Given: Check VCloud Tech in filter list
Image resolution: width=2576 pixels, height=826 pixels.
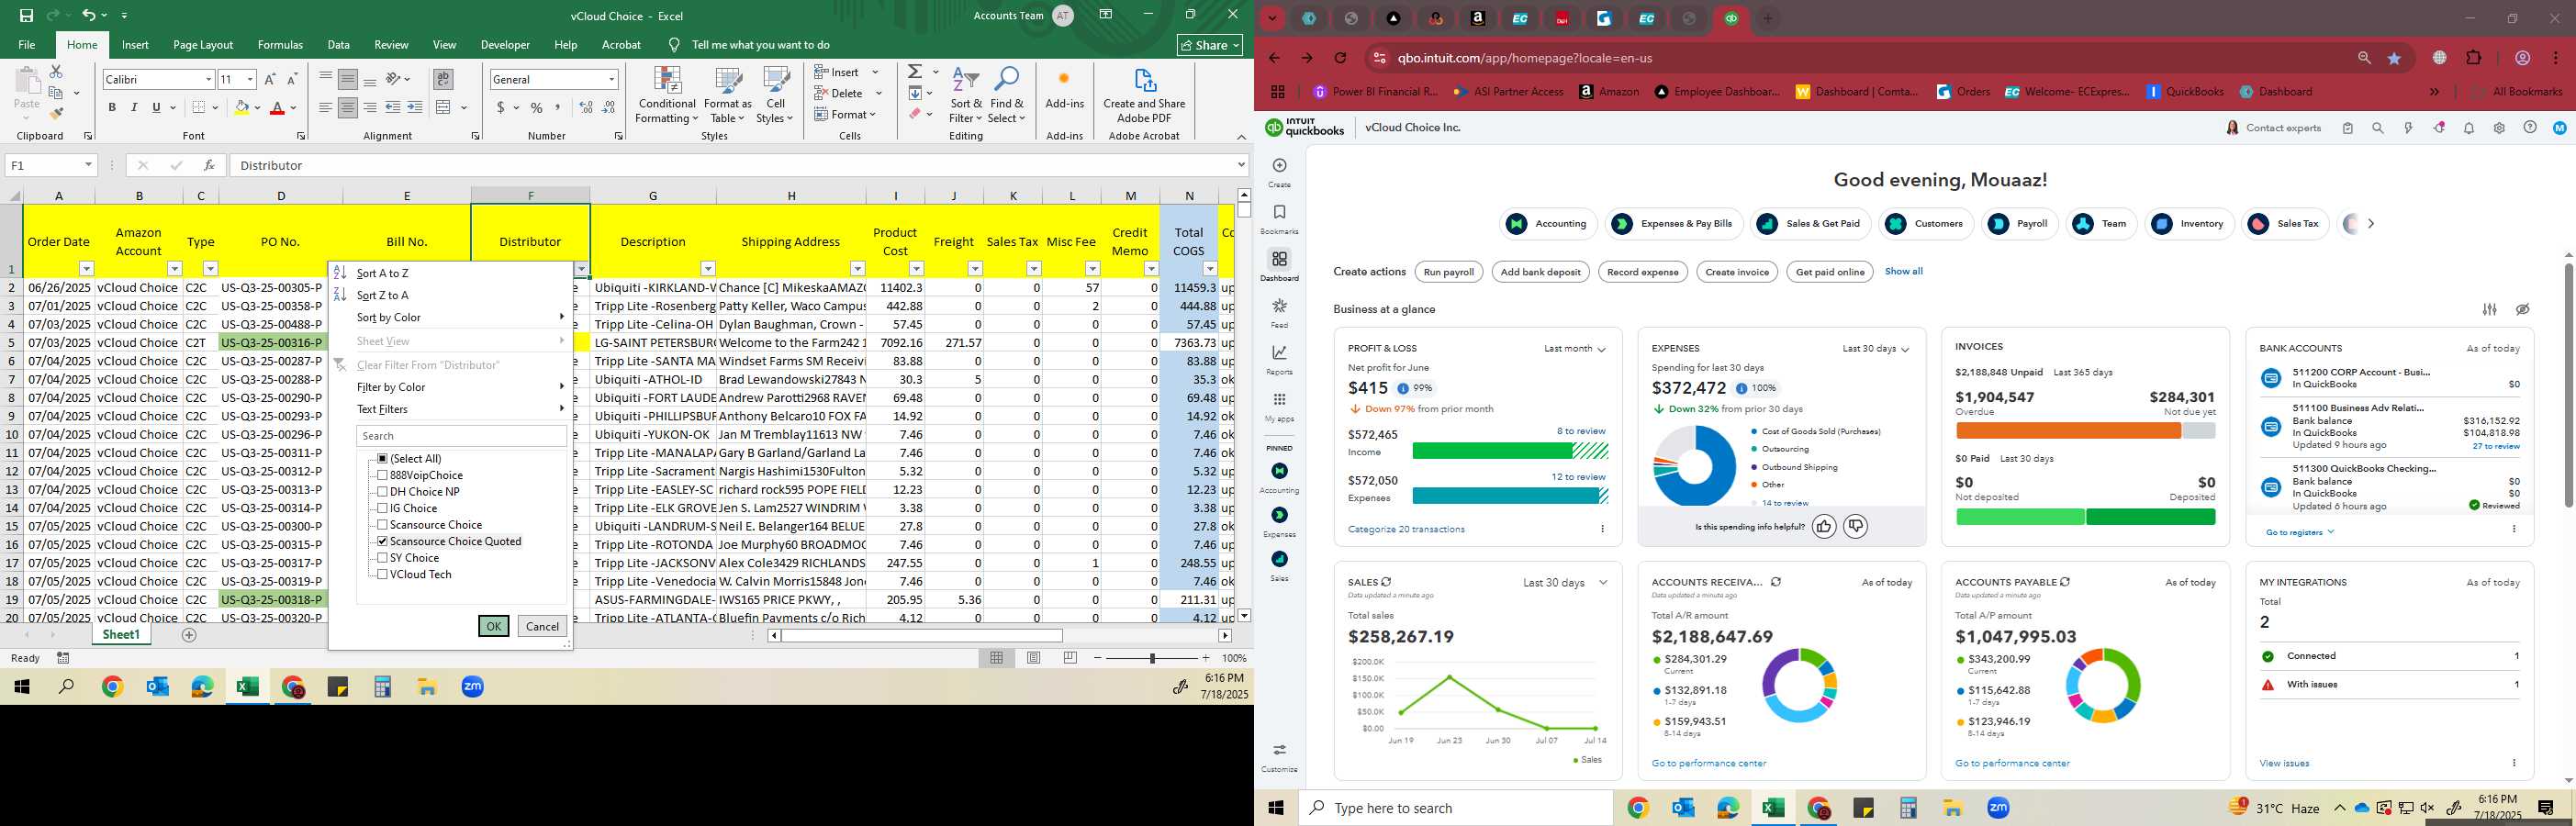Looking at the screenshot, I should [382, 574].
